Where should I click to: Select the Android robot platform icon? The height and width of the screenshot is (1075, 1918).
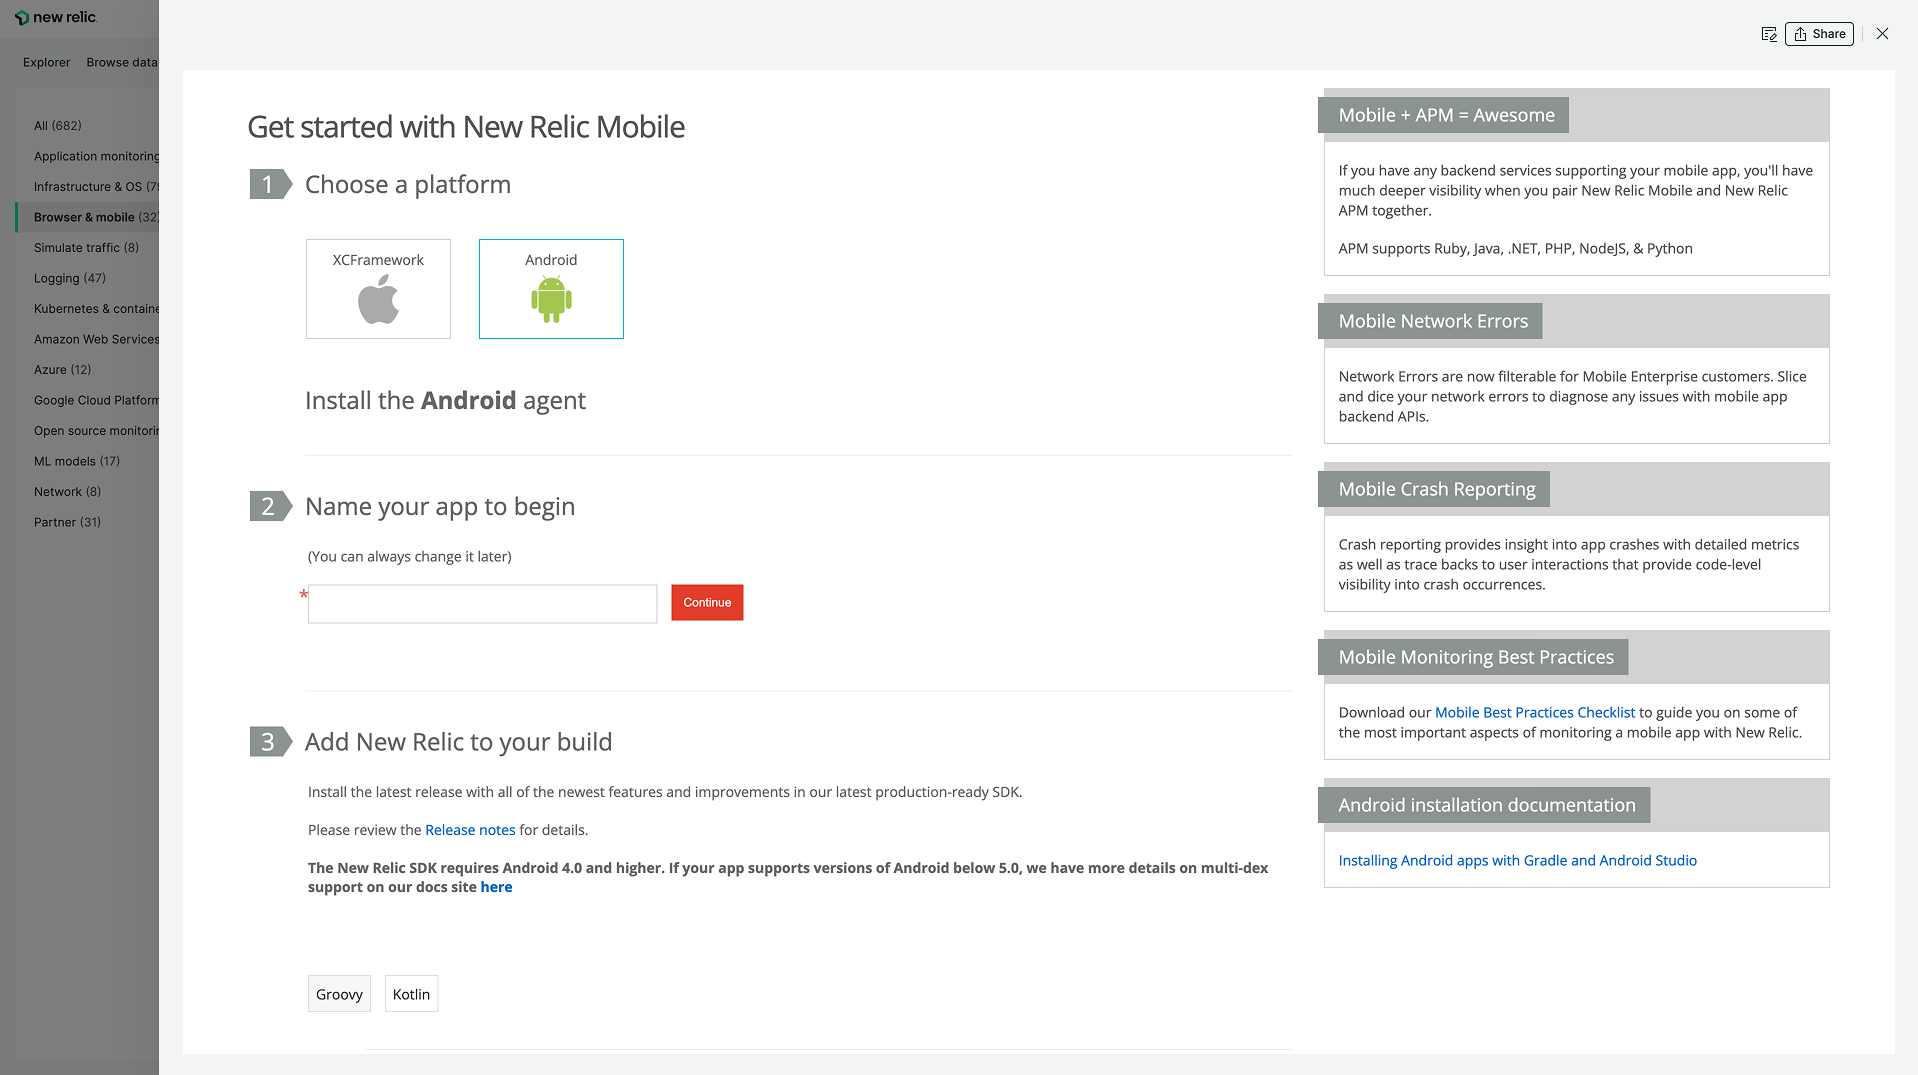click(551, 289)
